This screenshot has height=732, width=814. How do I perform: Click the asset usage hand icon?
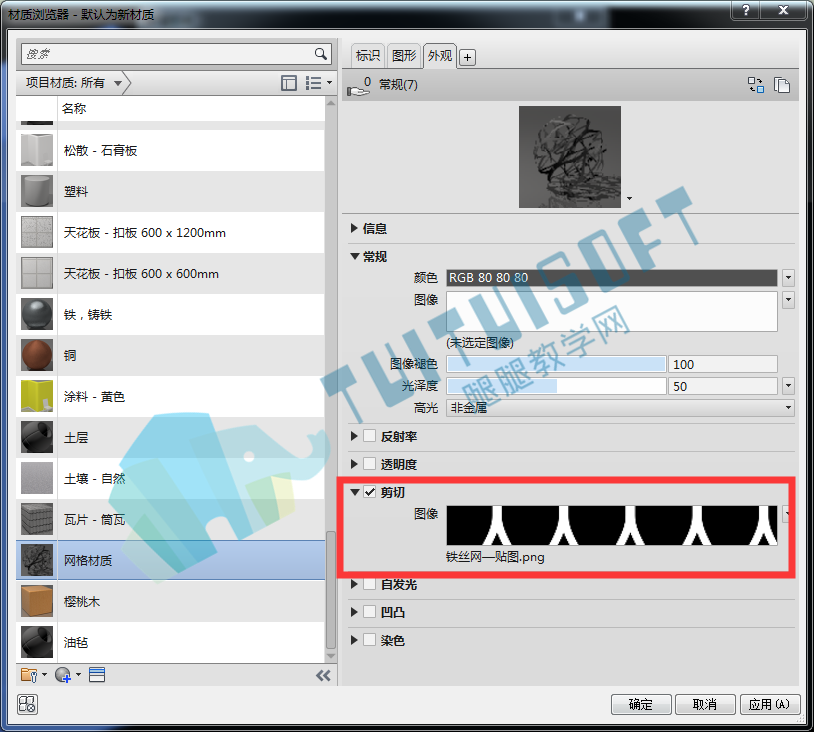click(x=359, y=86)
